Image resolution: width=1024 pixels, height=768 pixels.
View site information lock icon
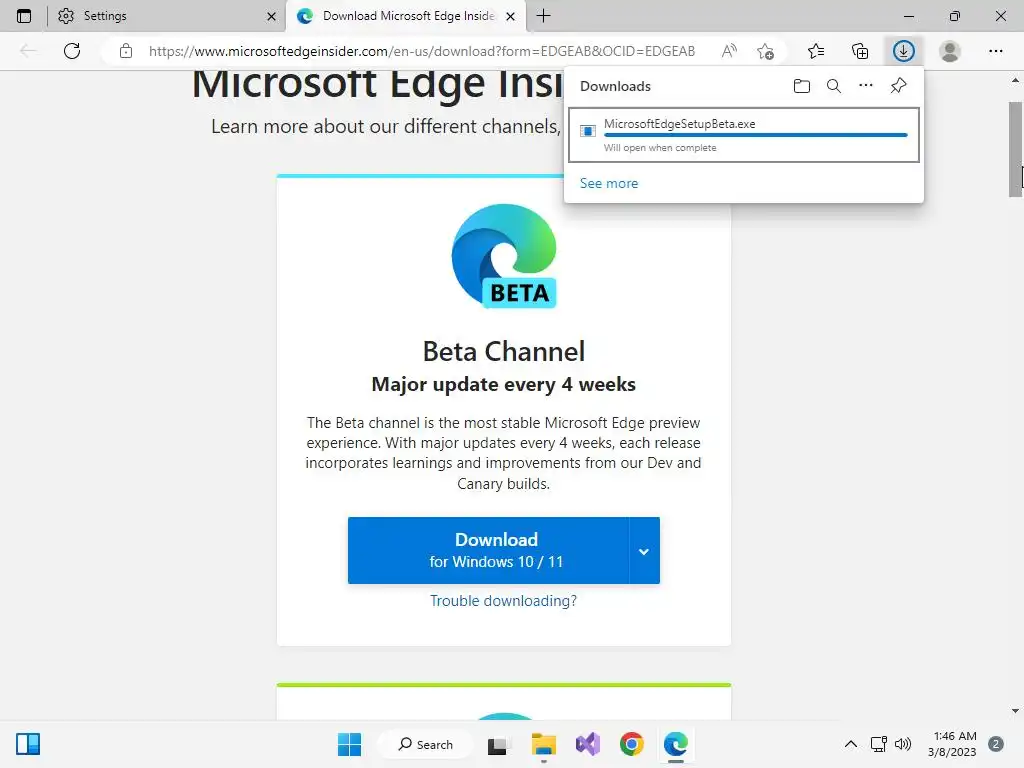[126, 51]
